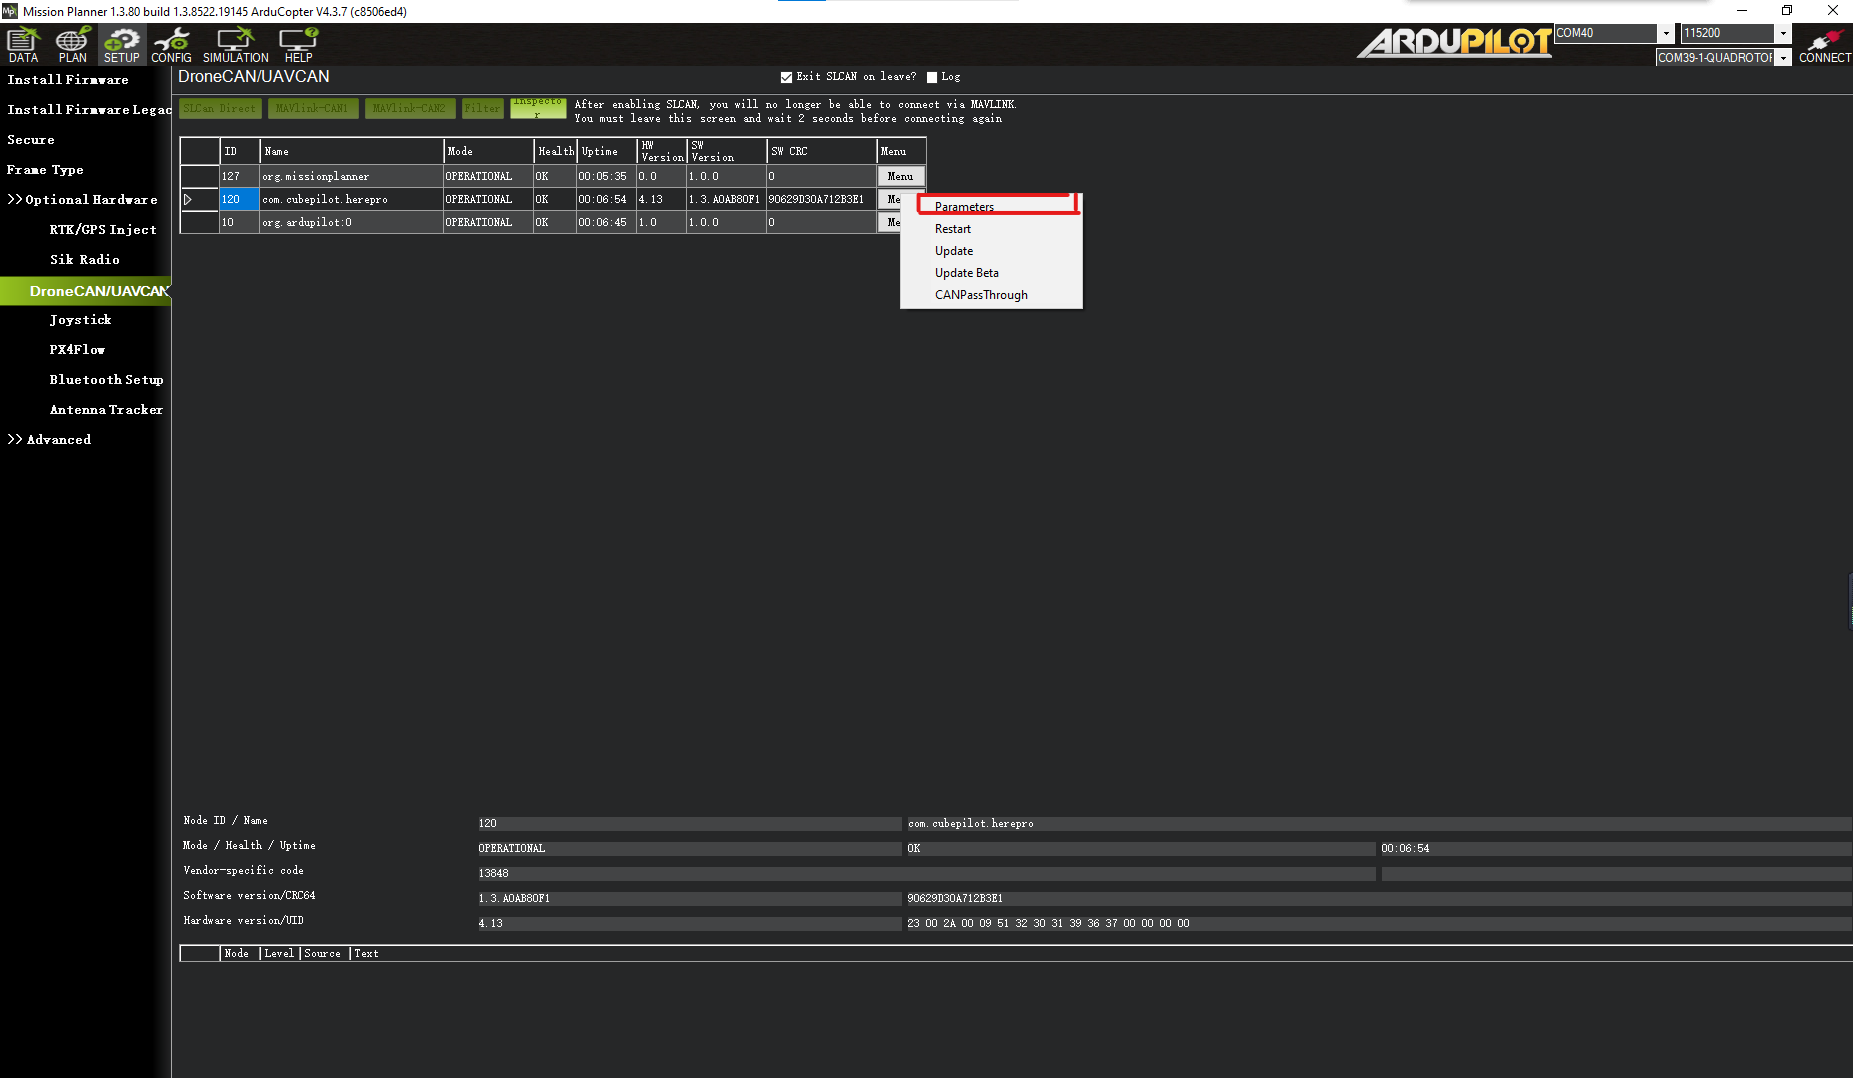Open the 115200 baud rate dropdown

[1782, 33]
